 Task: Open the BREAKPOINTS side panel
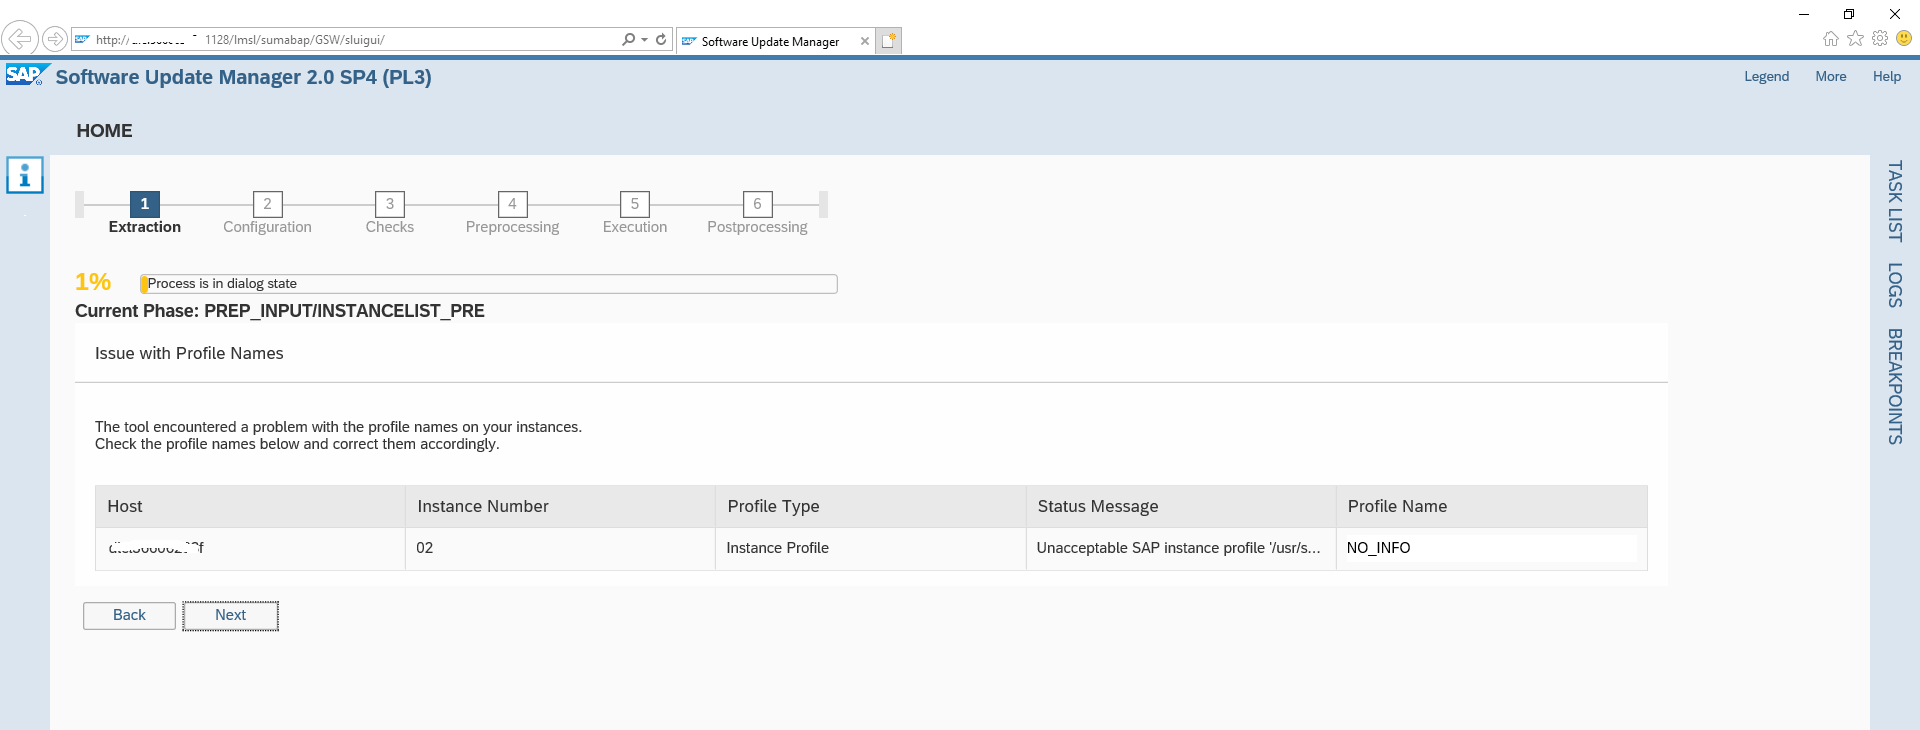pyautogui.click(x=1894, y=386)
